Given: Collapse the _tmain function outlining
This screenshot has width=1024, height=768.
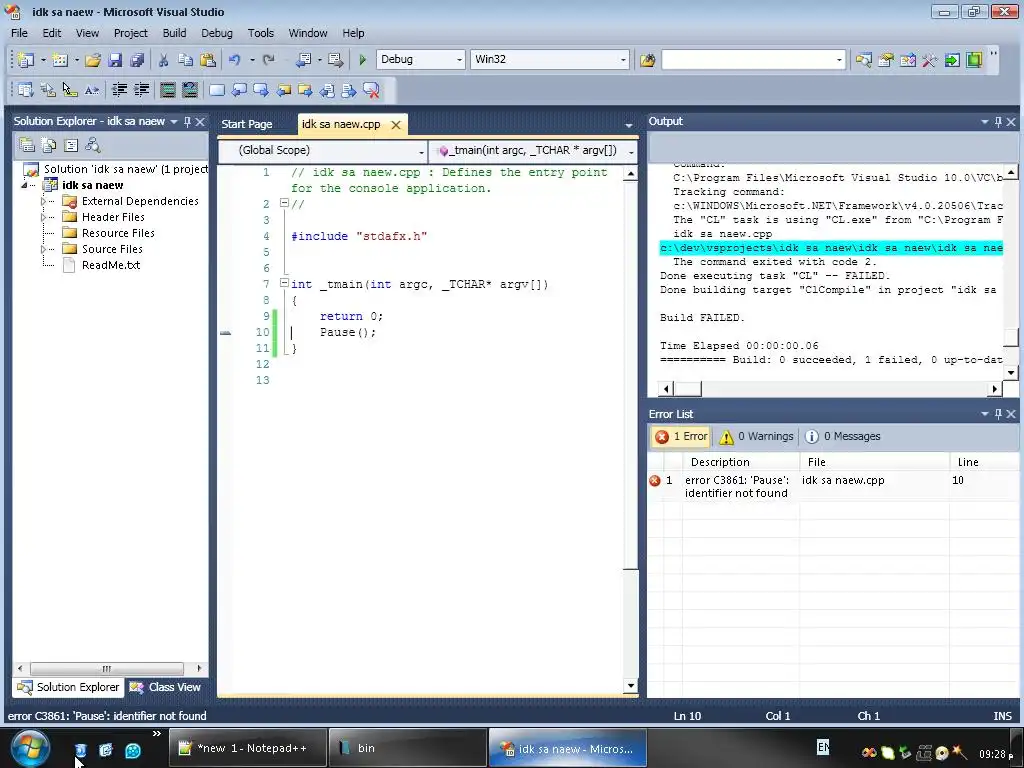Looking at the screenshot, I should tap(284, 283).
